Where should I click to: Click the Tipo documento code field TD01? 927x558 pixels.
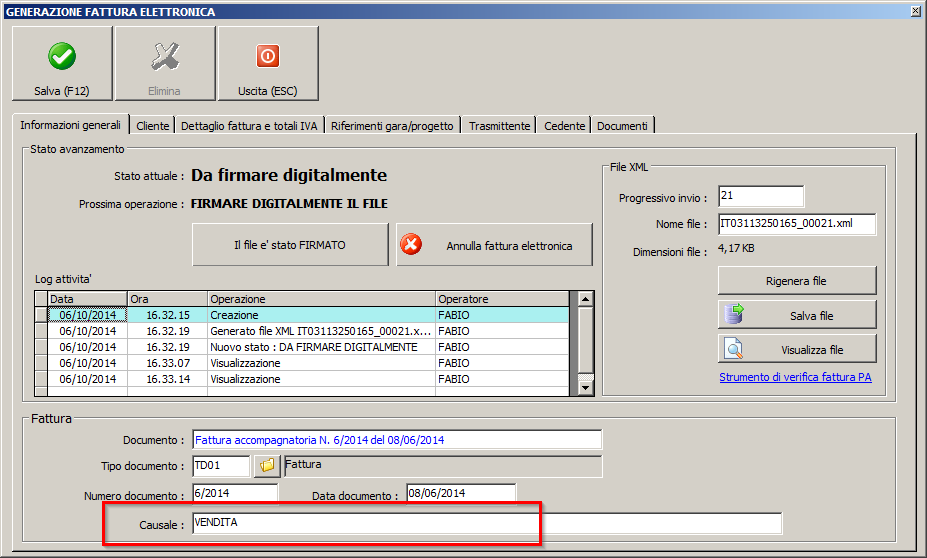[221, 466]
